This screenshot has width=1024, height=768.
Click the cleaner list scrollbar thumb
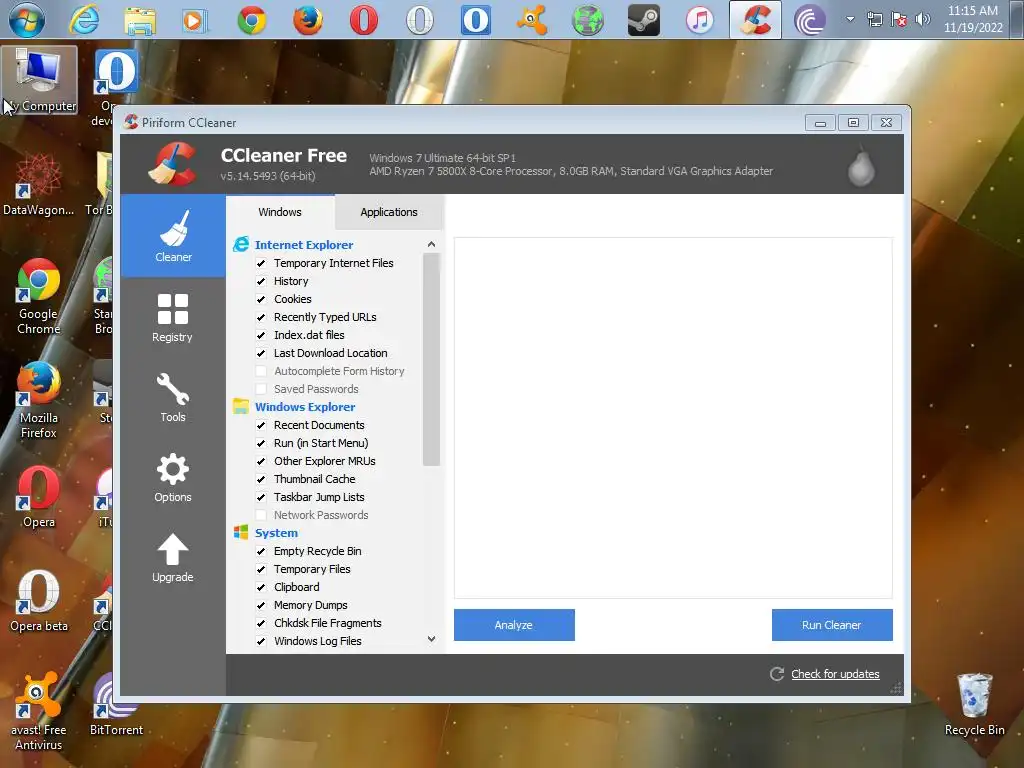(x=431, y=360)
